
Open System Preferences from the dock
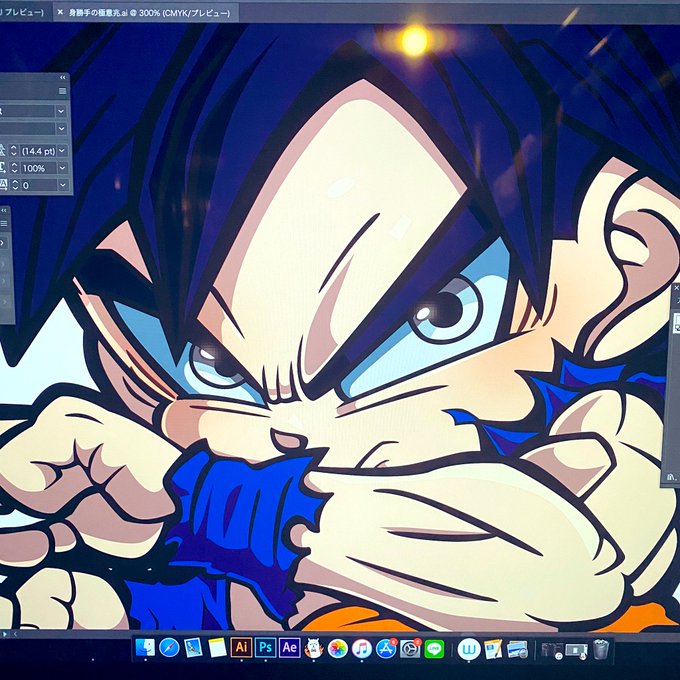(410, 649)
